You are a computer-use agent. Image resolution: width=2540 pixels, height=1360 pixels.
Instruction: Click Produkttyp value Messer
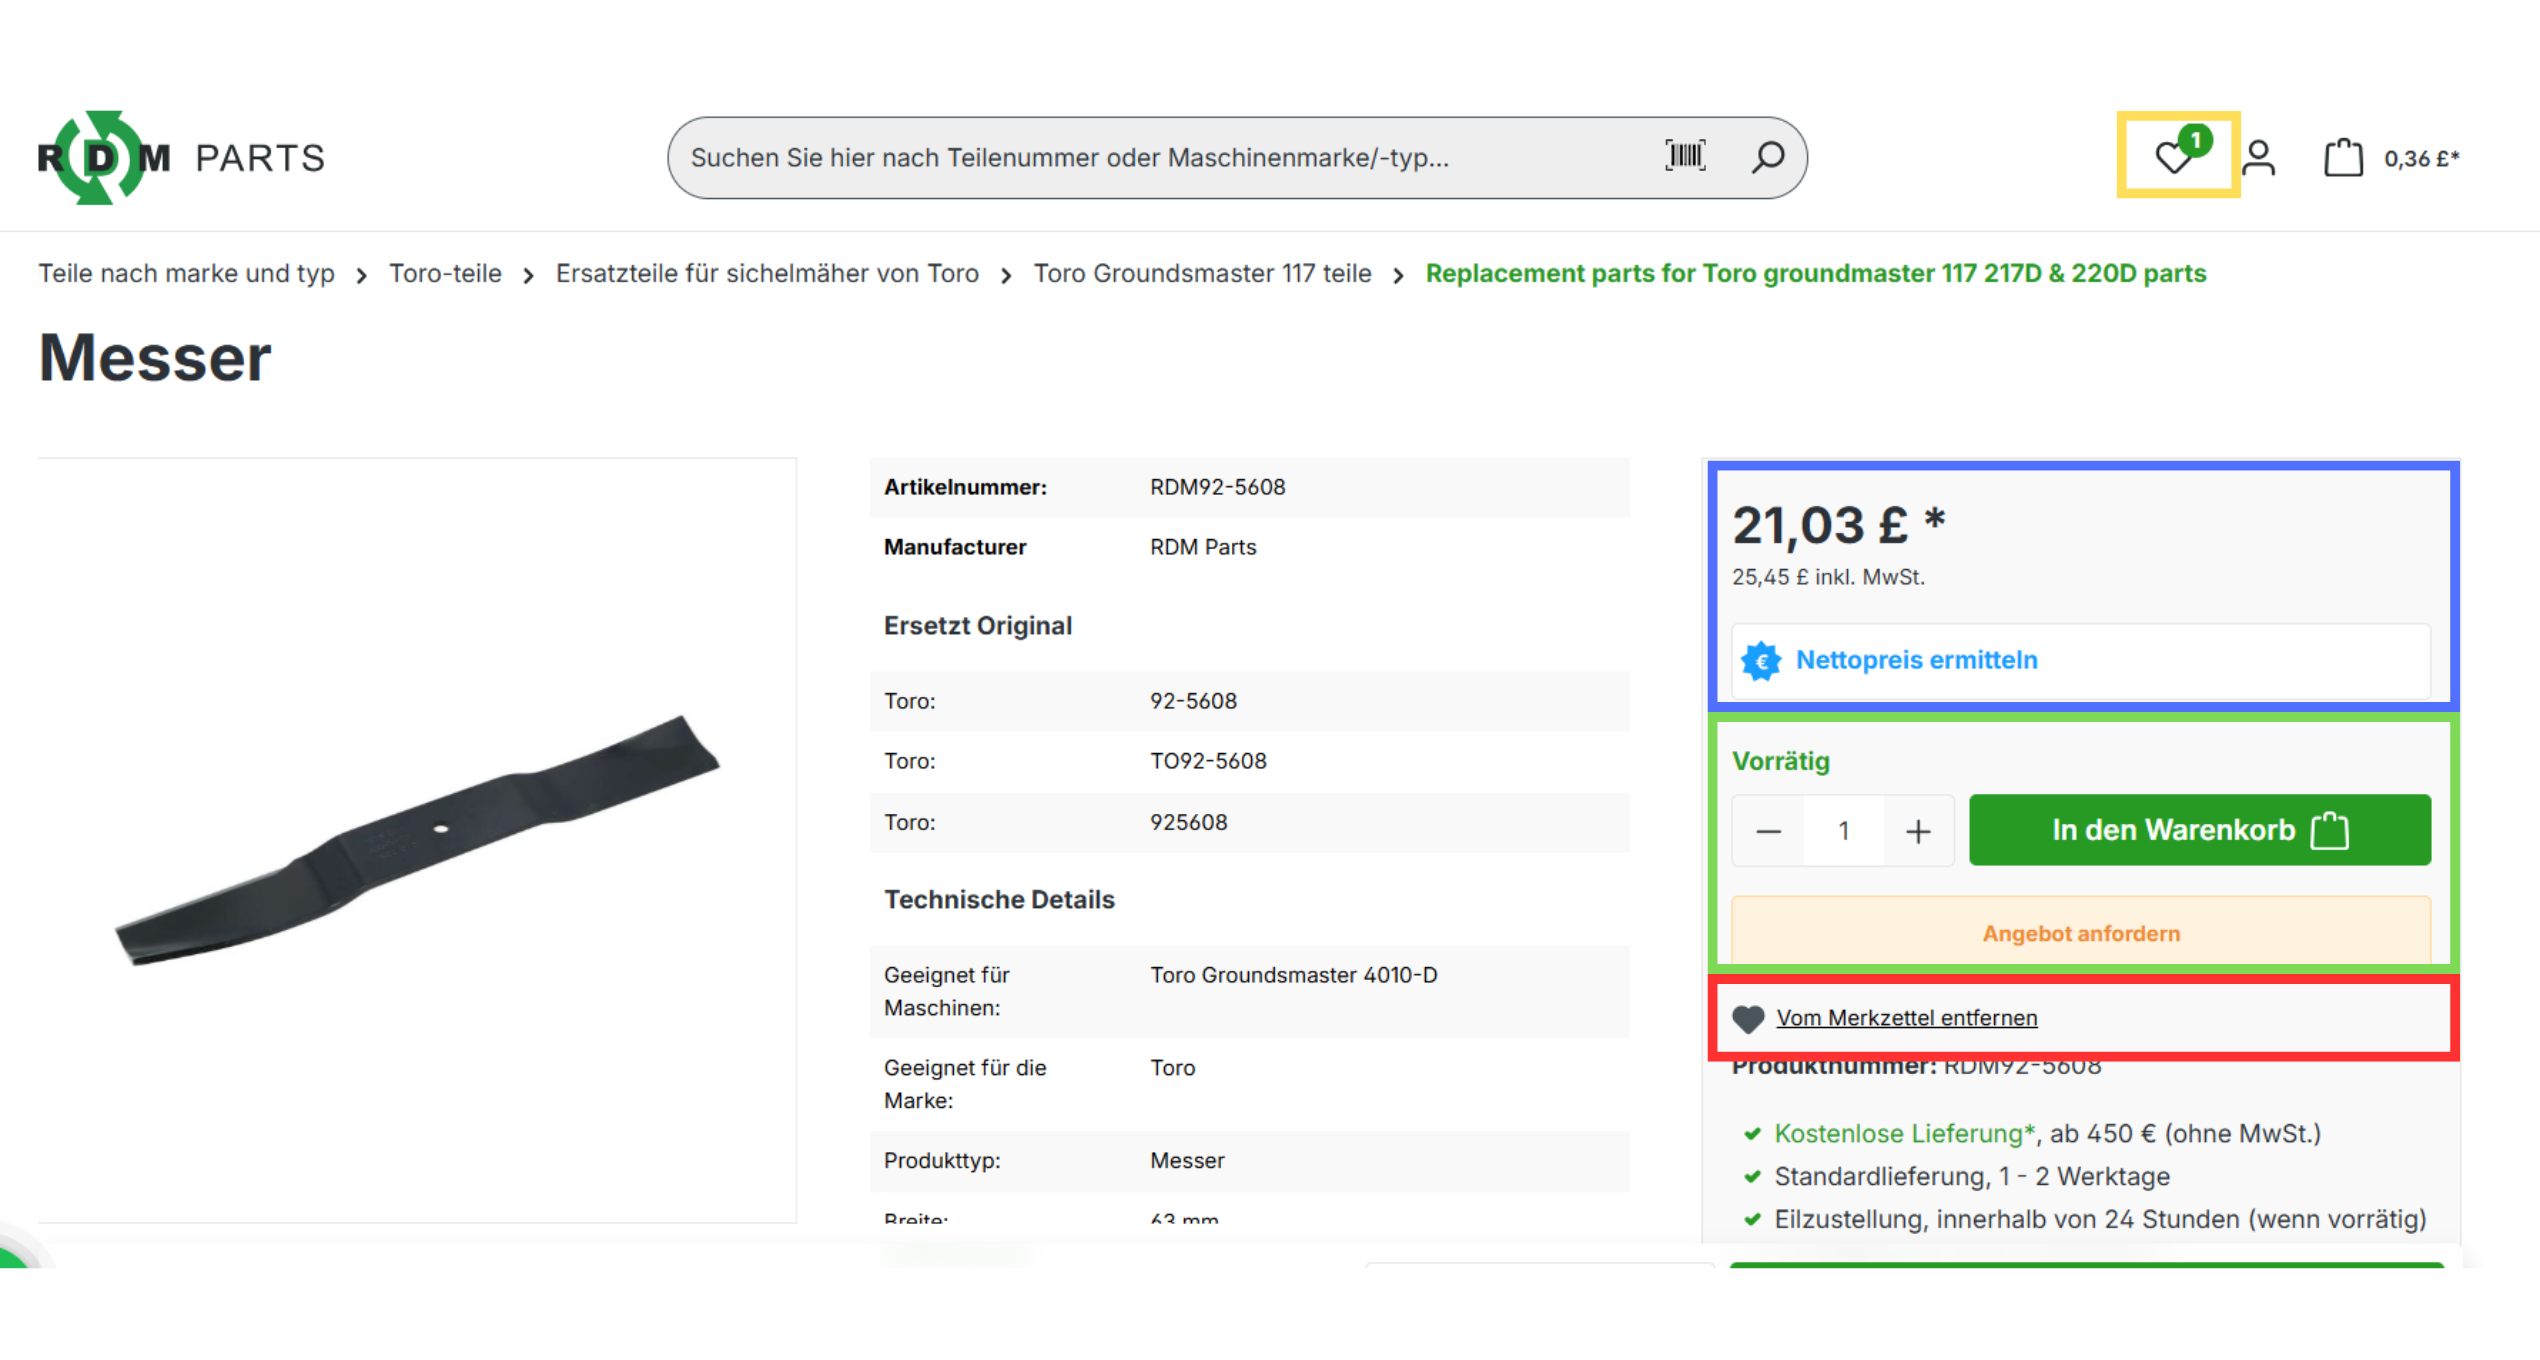1187,1161
